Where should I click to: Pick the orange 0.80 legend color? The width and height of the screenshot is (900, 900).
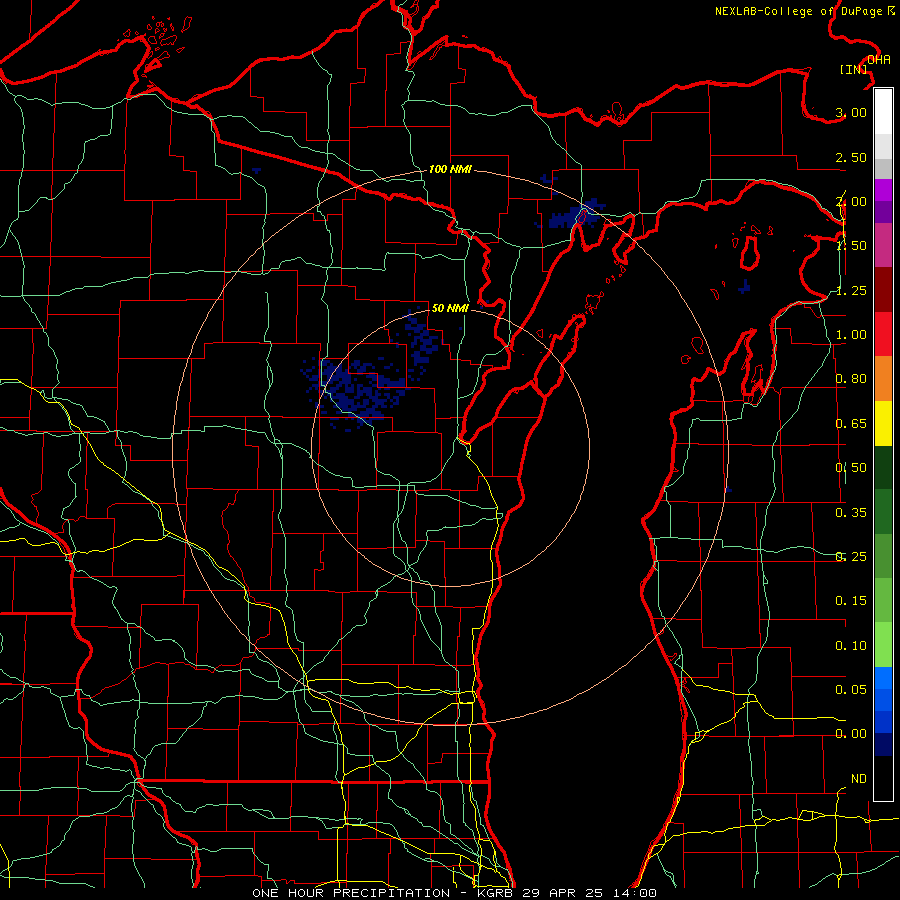[x=883, y=378]
